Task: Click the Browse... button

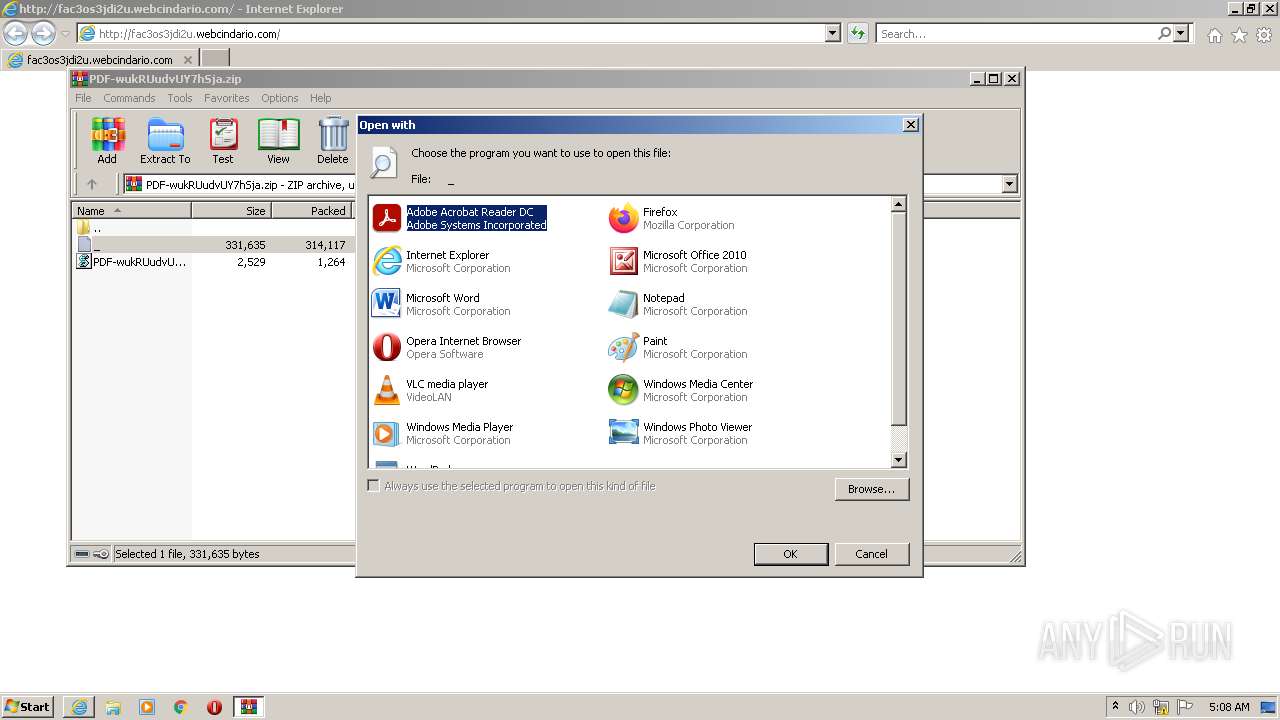Action: pos(871,489)
